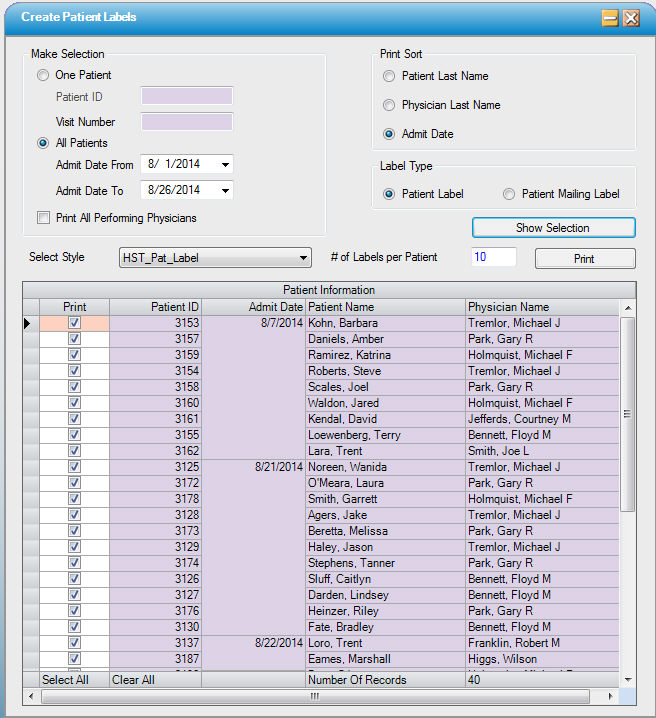Click the Patient ID input field
Image resolution: width=656 pixels, height=718 pixels.
pyautogui.click(x=187, y=97)
